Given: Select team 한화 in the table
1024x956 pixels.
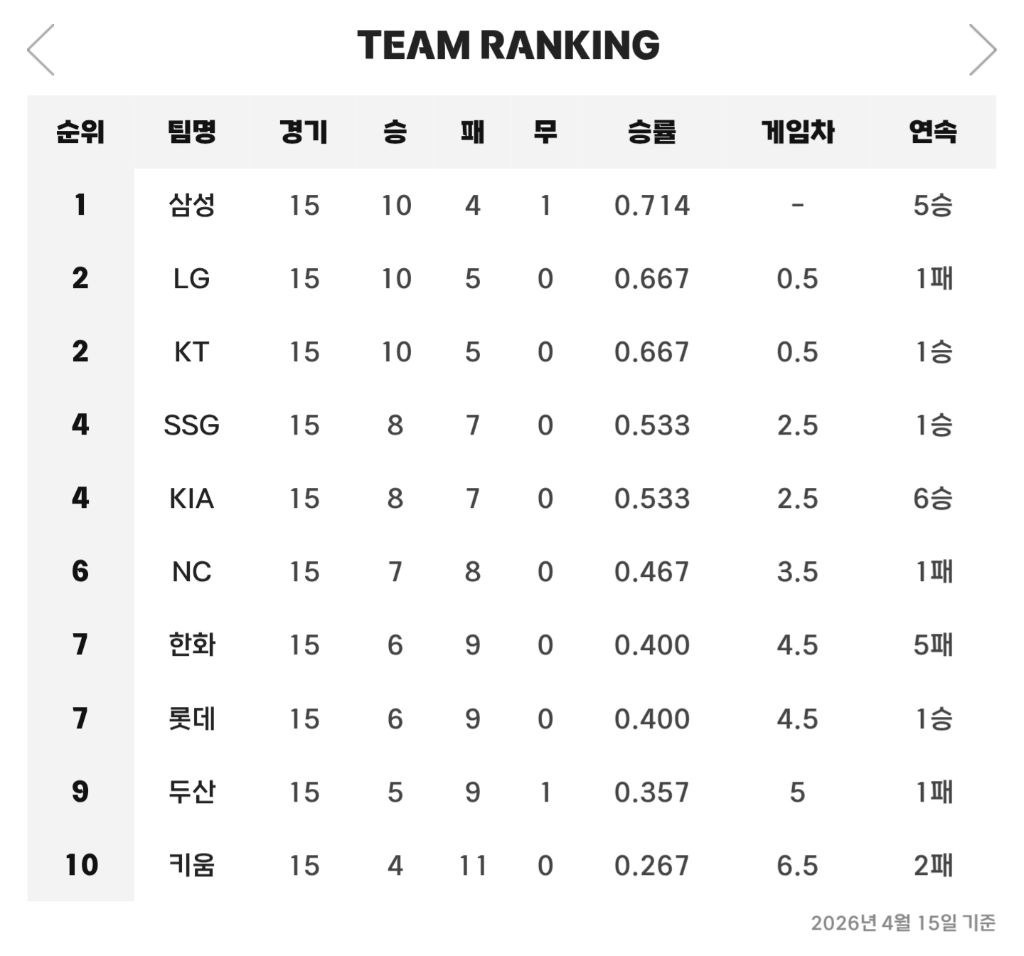Looking at the screenshot, I should tap(191, 645).
